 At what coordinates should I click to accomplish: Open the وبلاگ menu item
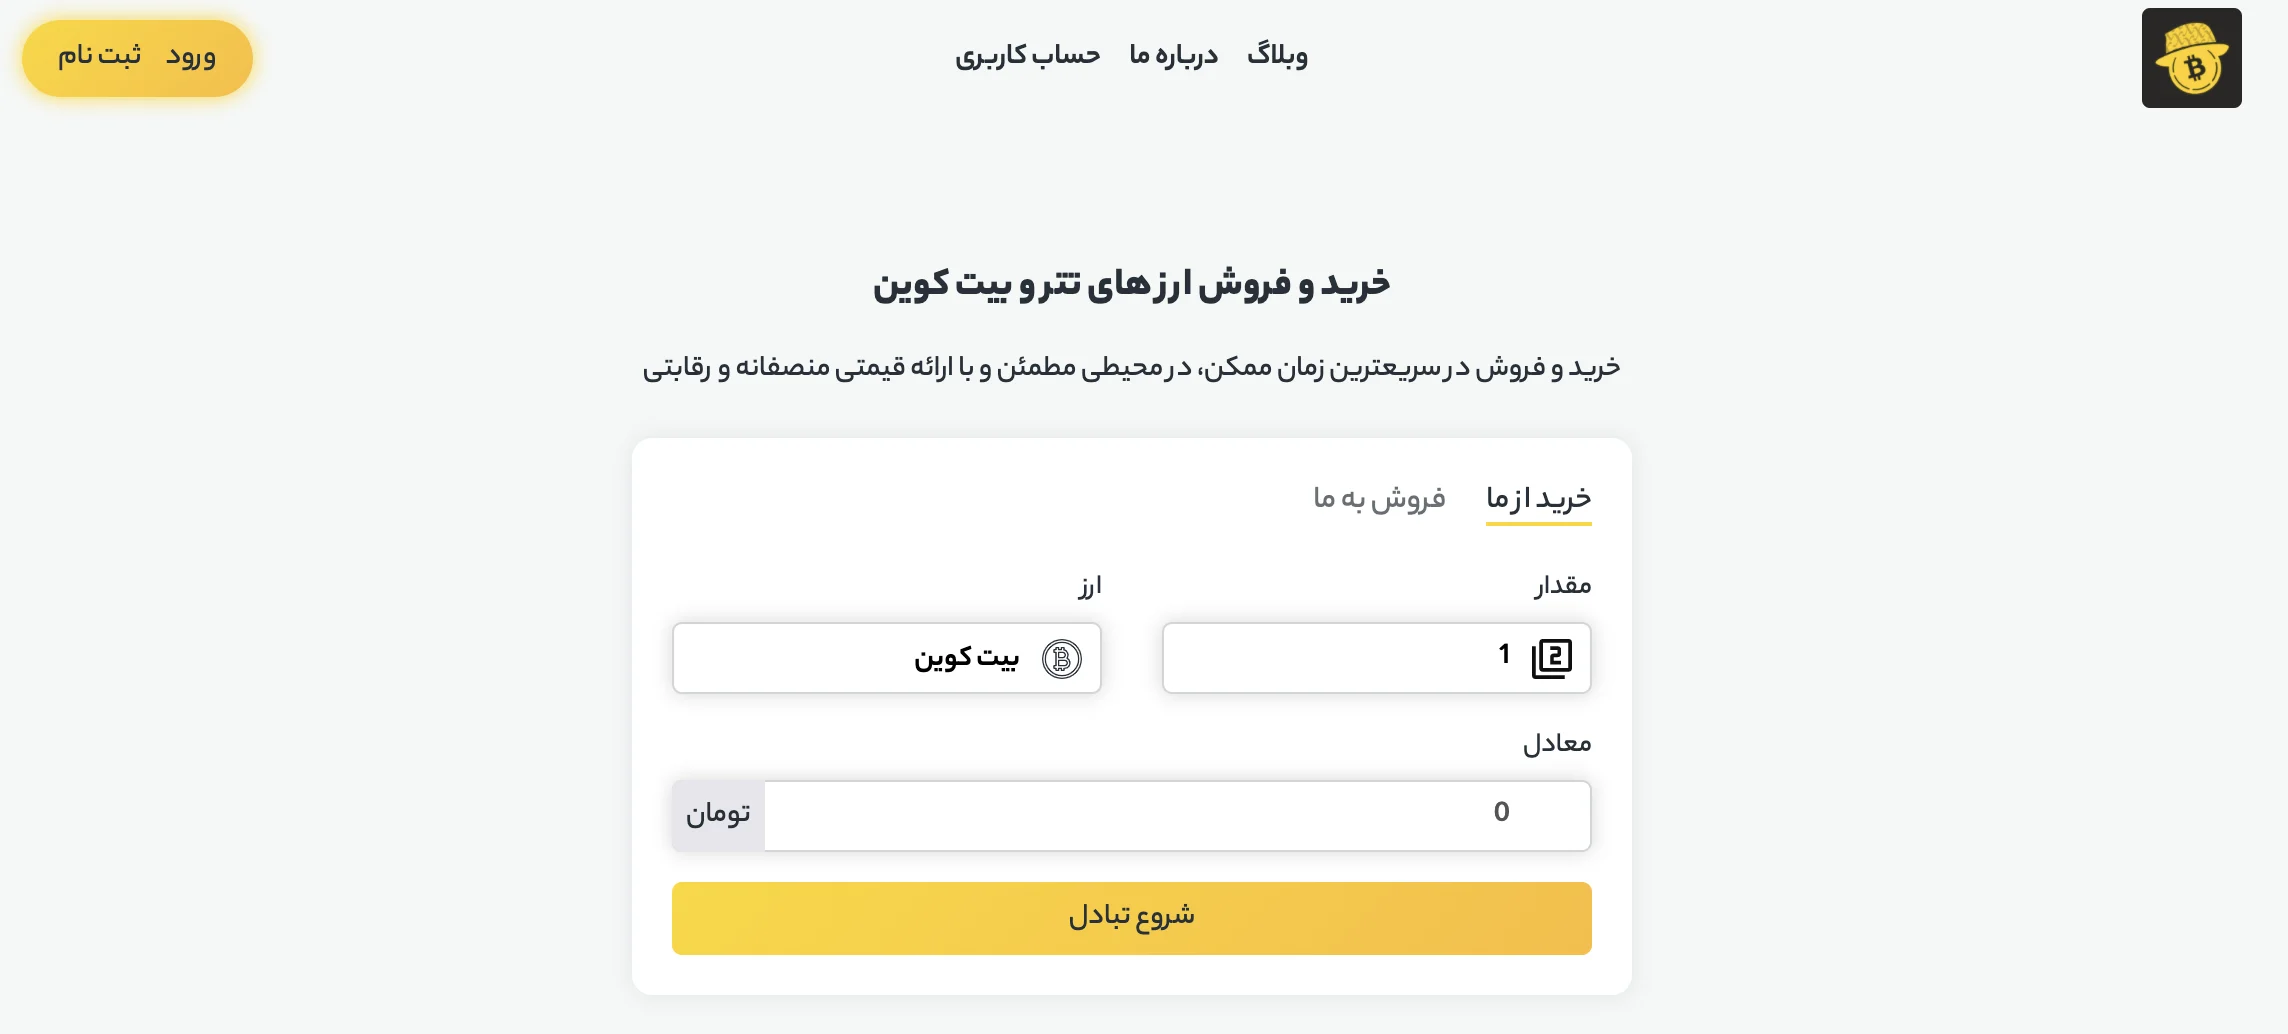pos(1277,54)
